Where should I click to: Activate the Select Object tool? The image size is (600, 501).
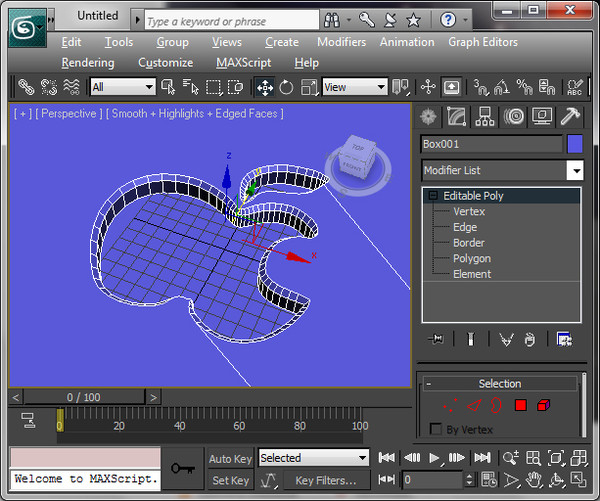point(168,87)
